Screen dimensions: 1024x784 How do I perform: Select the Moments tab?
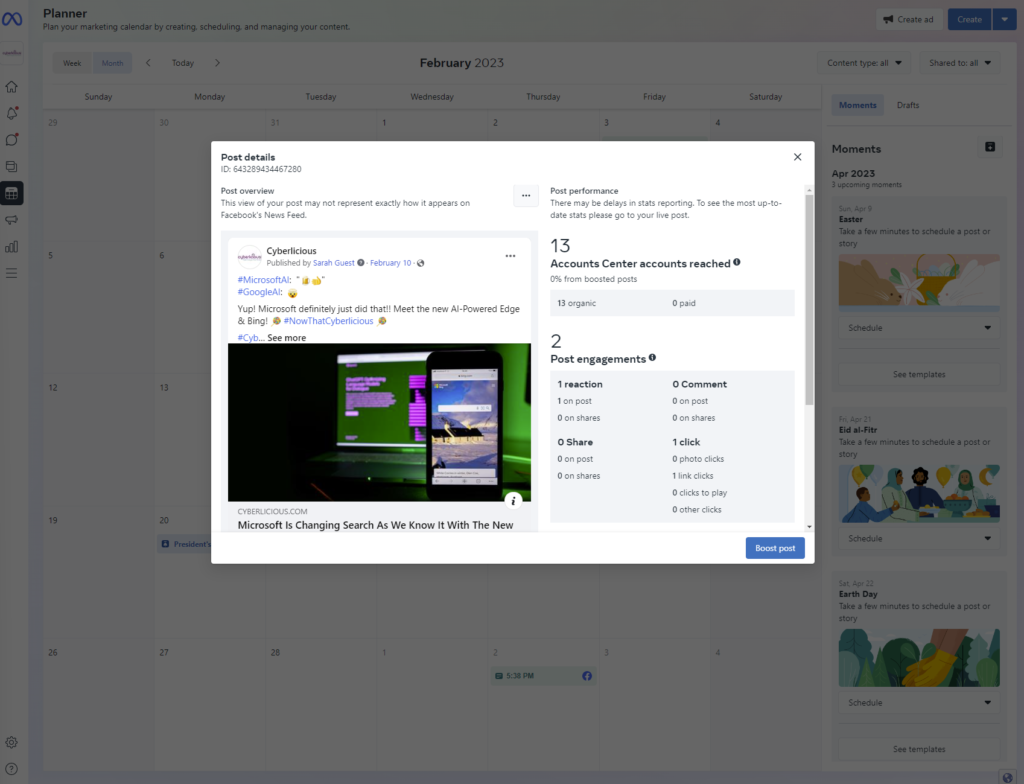click(857, 105)
